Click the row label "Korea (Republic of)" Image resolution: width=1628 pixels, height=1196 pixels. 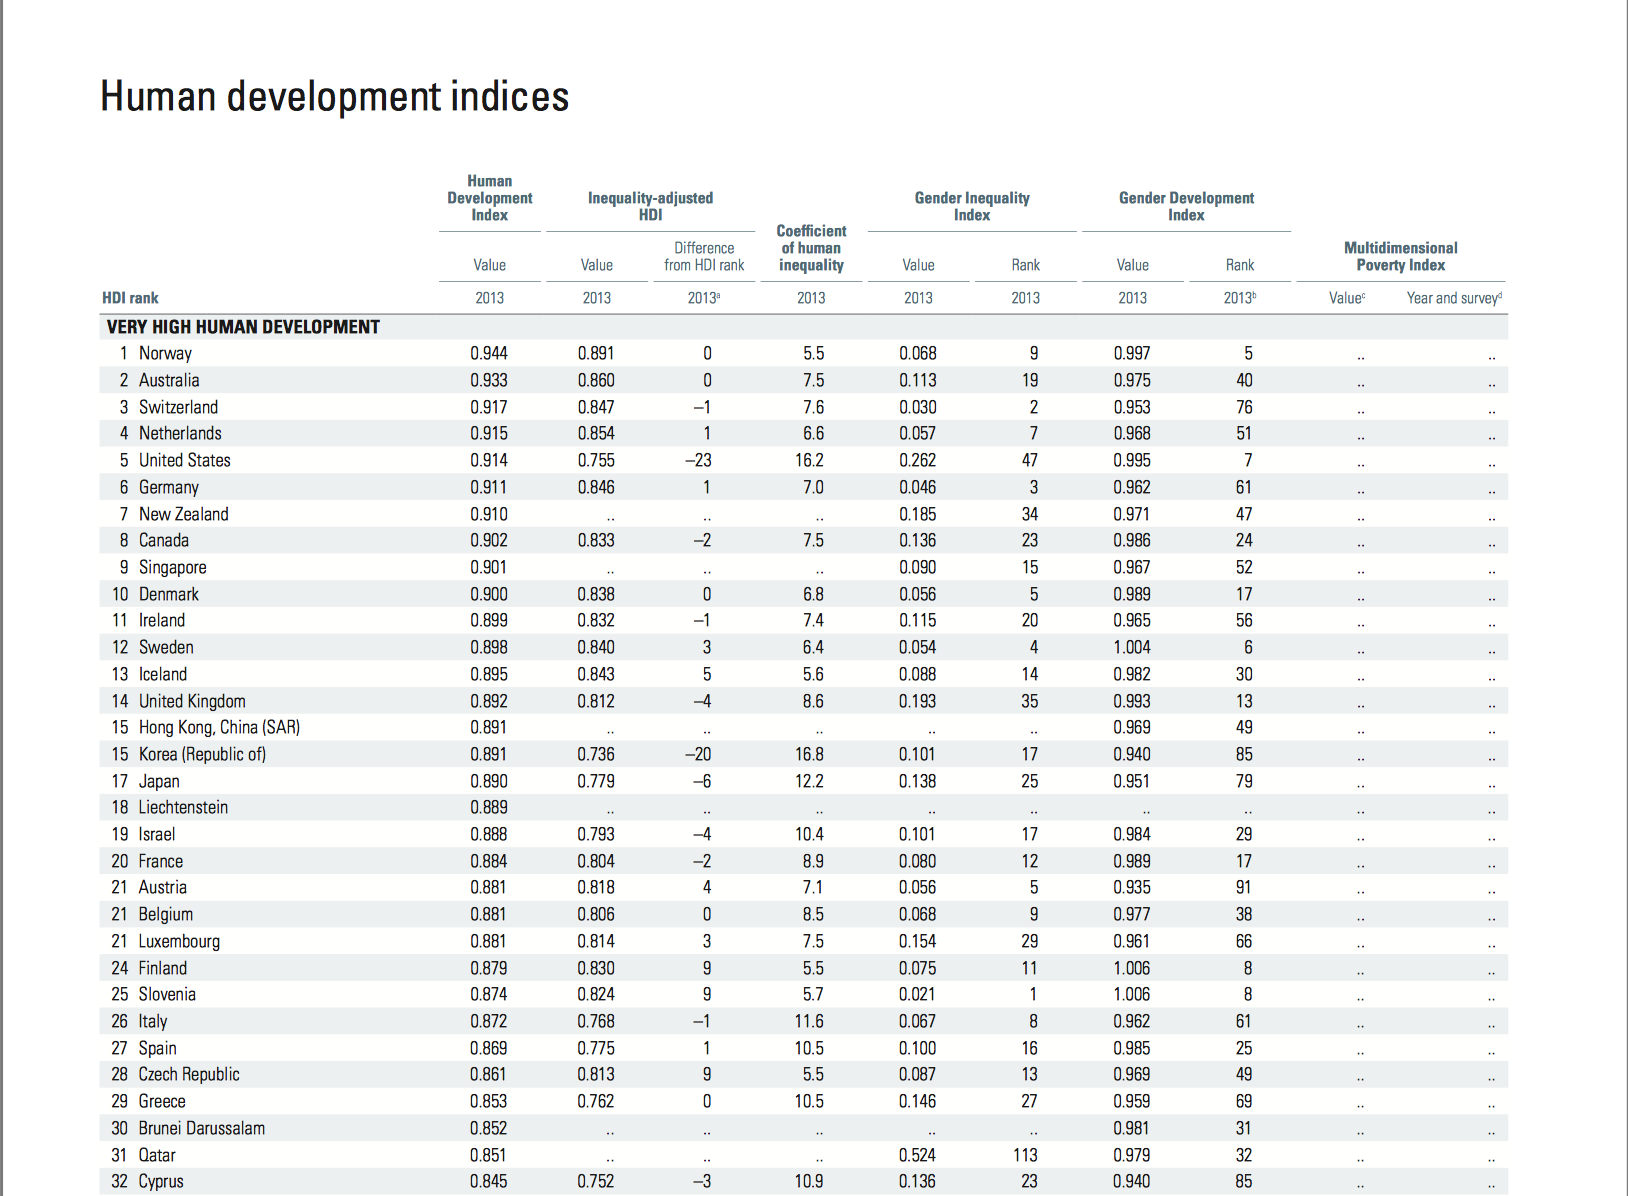(x=202, y=754)
